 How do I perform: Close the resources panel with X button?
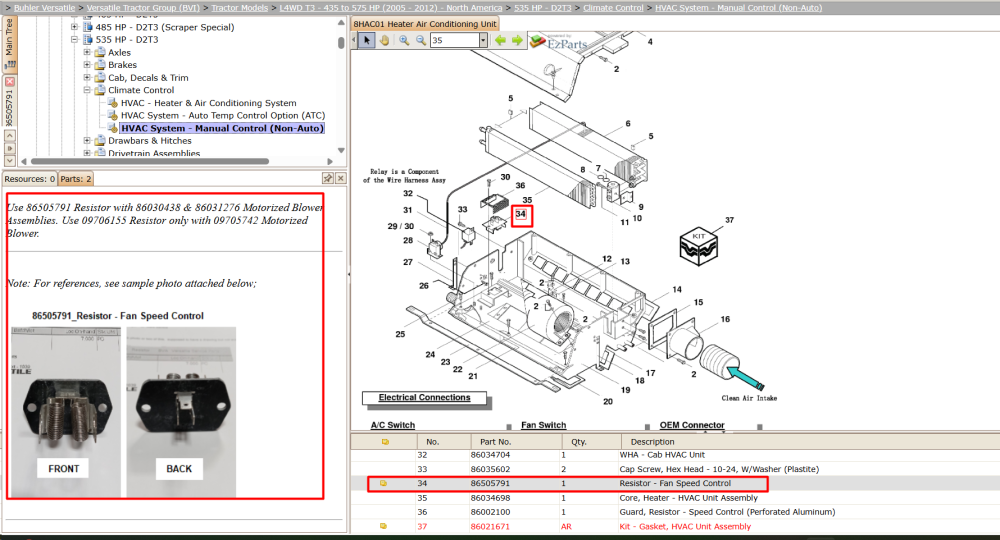(341, 179)
